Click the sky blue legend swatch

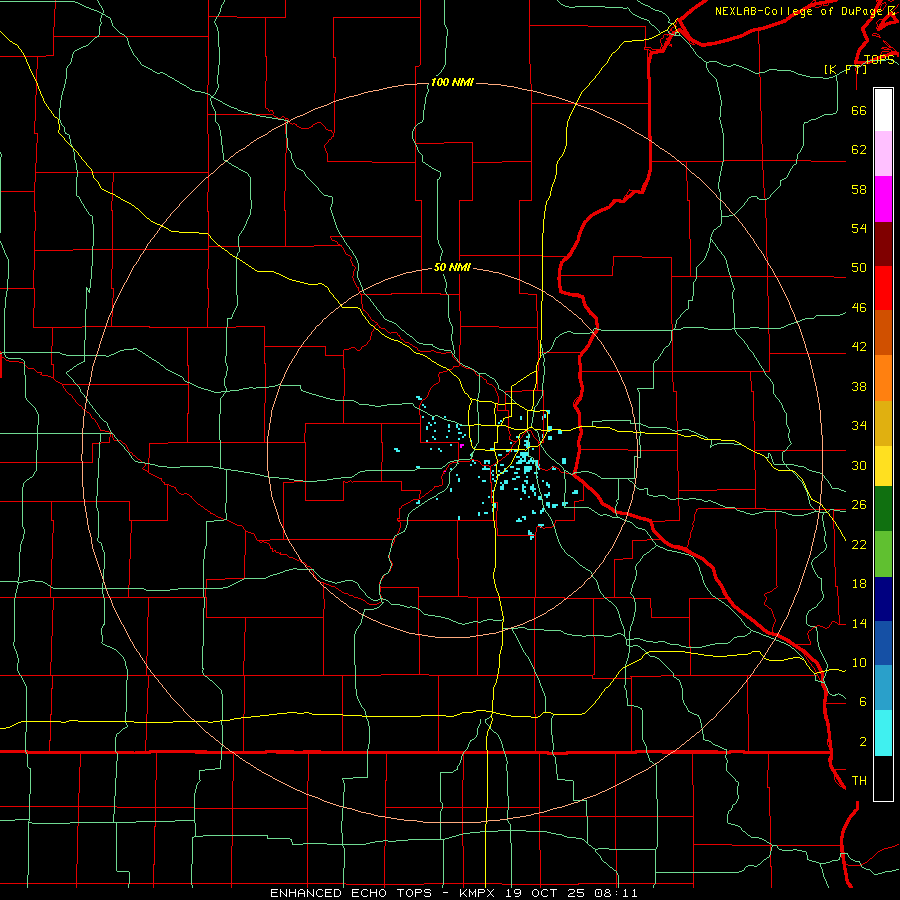coord(883,688)
